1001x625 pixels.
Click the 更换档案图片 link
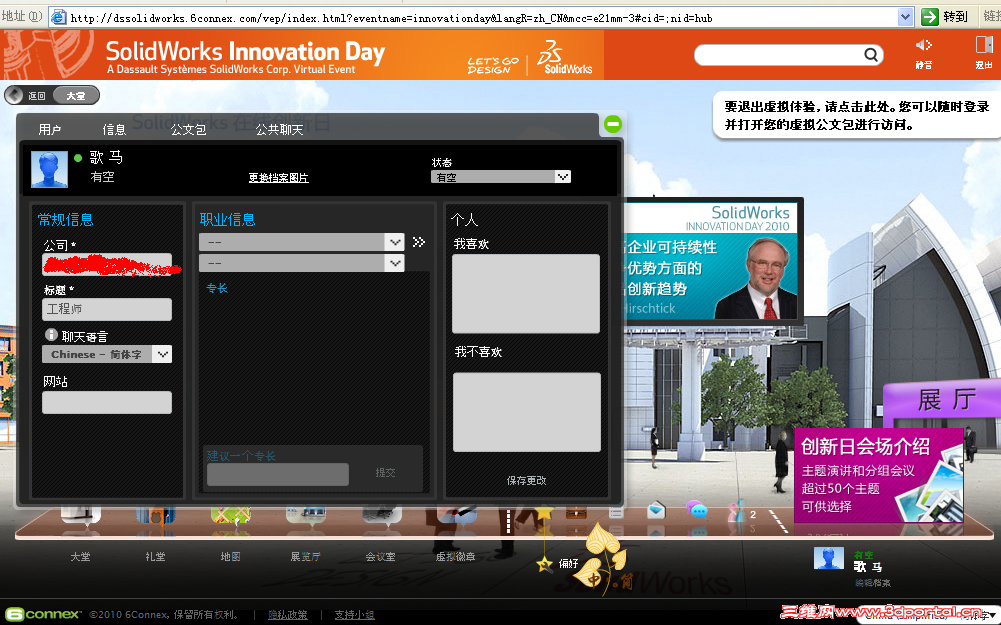pyautogui.click(x=278, y=177)
